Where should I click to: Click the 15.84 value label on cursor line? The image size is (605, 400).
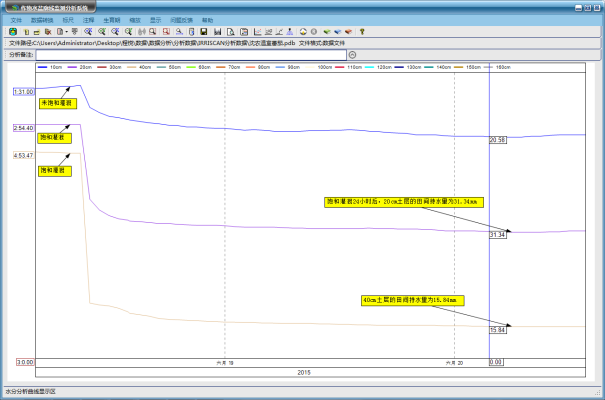[x=498, y=330]
